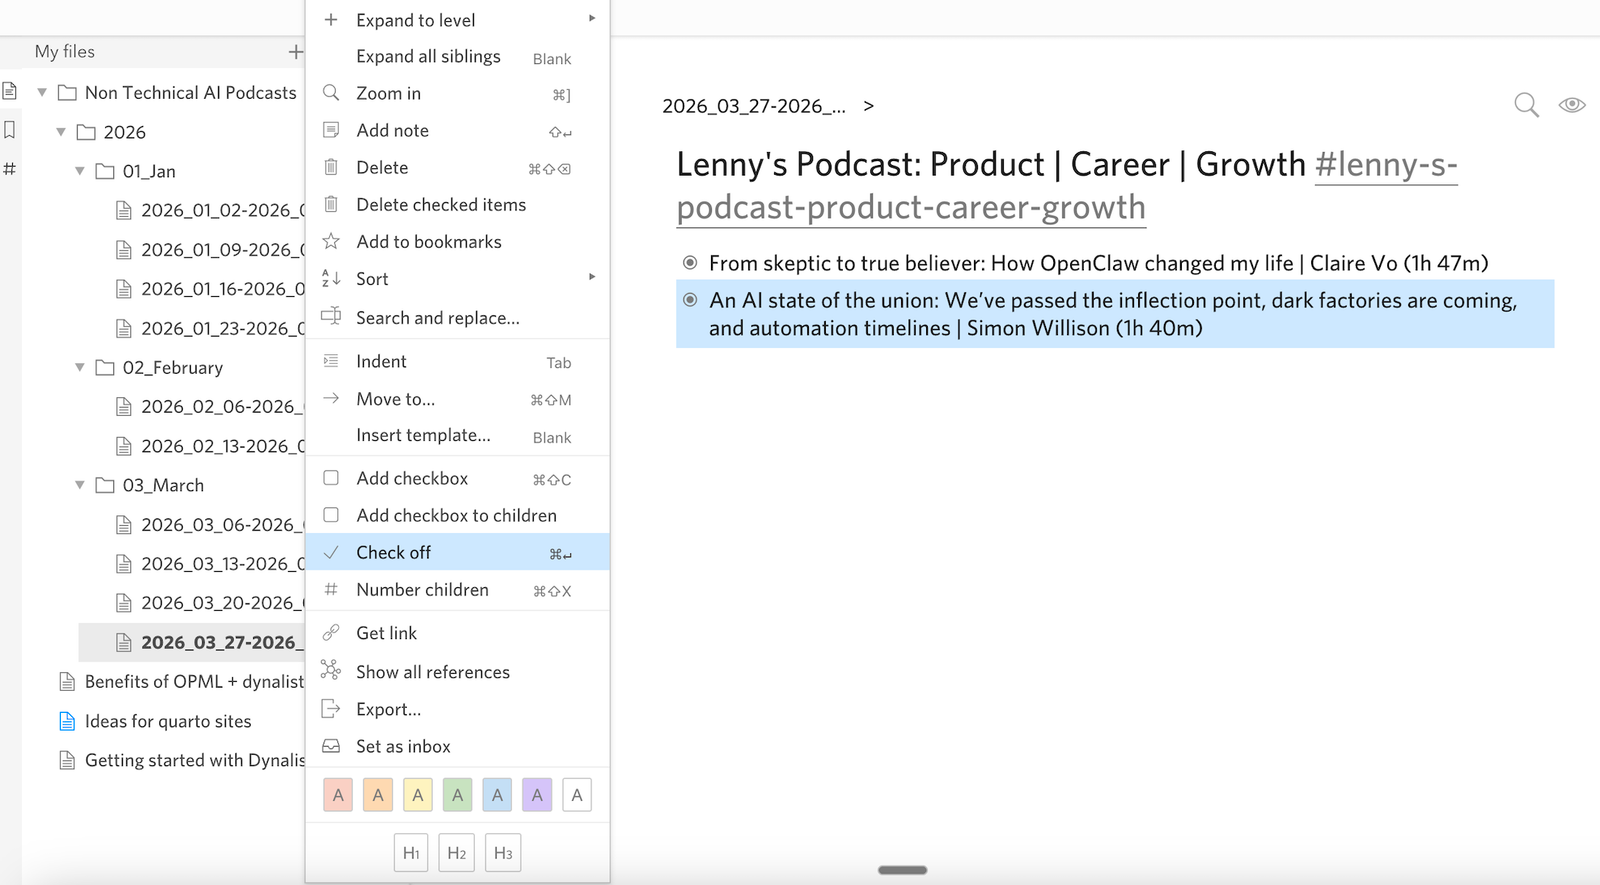Select Export... from the context menu

click(x=388, y=710)
